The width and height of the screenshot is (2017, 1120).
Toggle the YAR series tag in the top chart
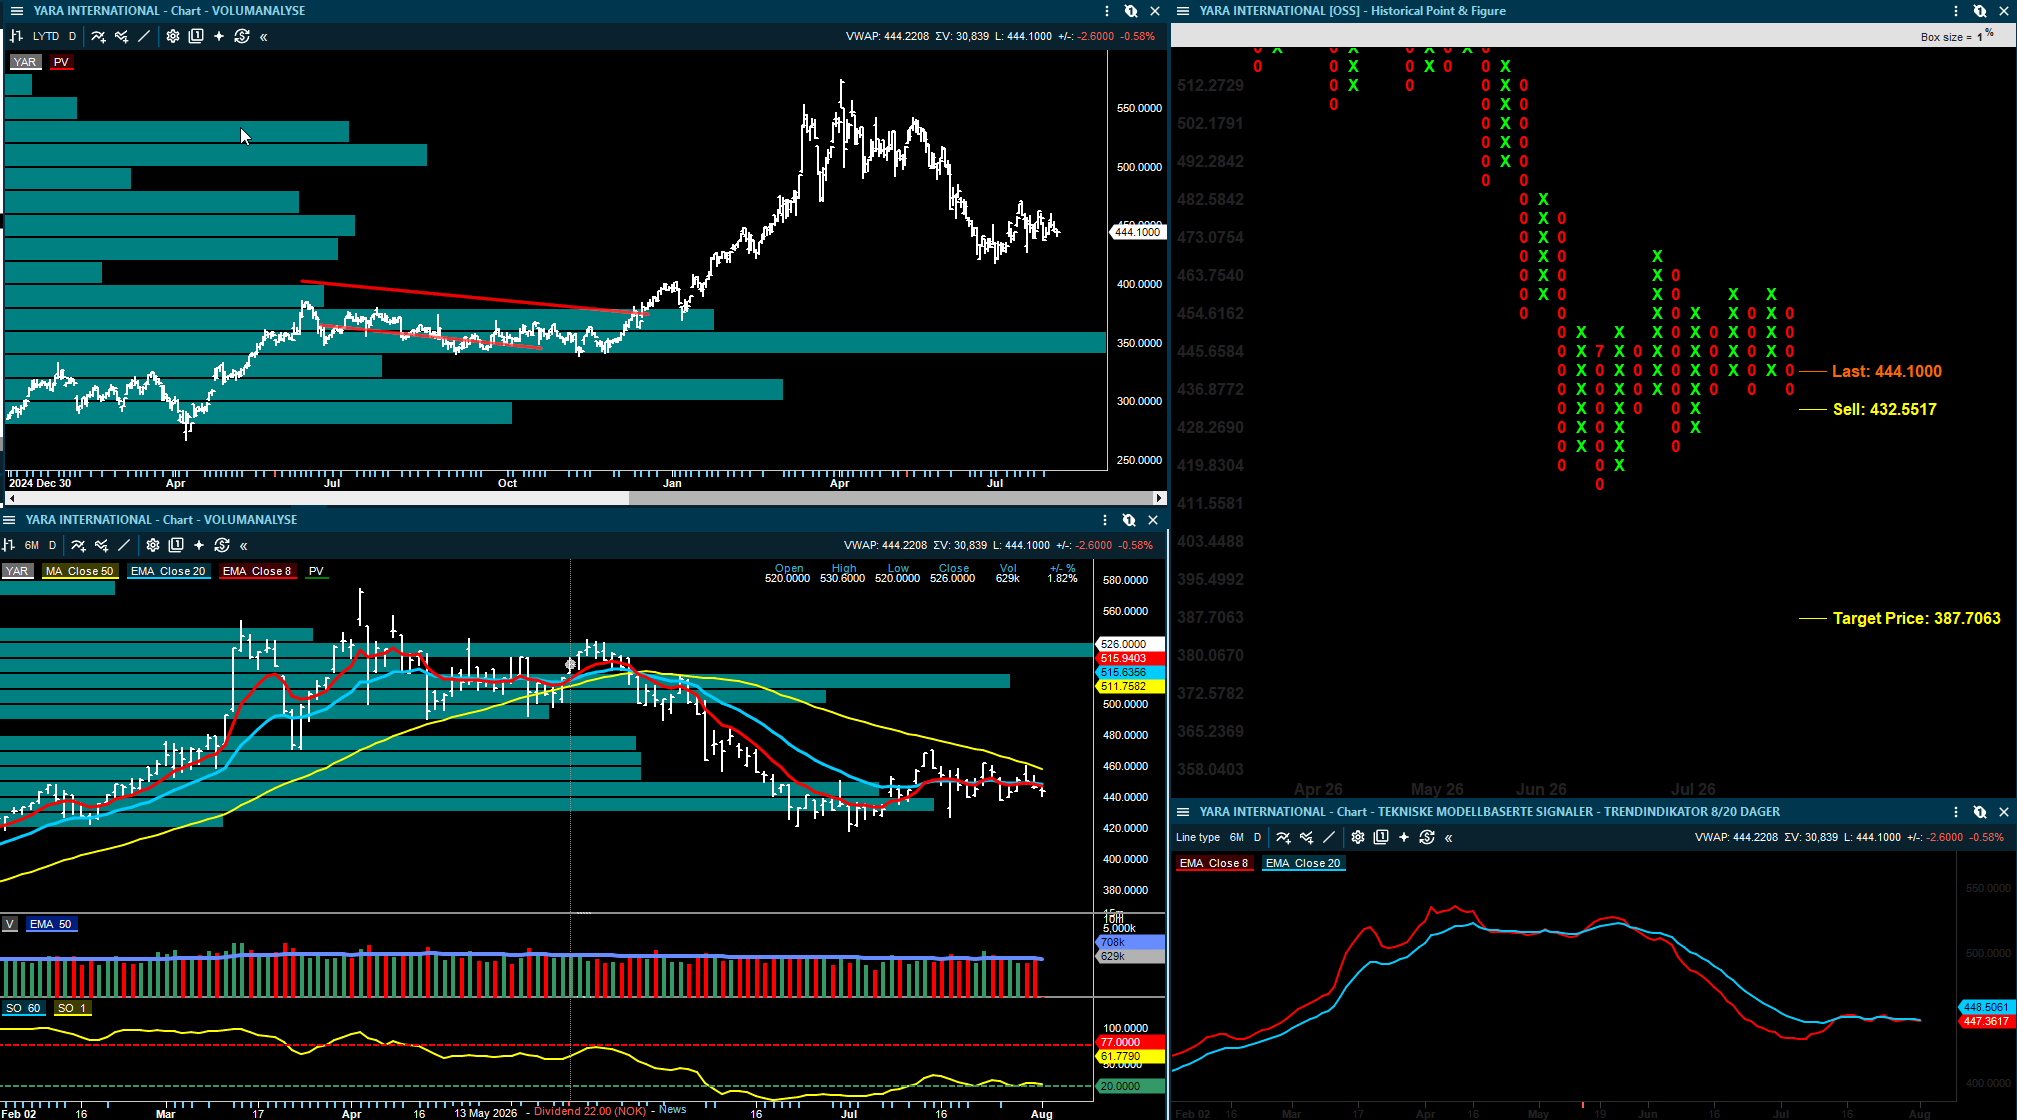(x=25, y=62)
